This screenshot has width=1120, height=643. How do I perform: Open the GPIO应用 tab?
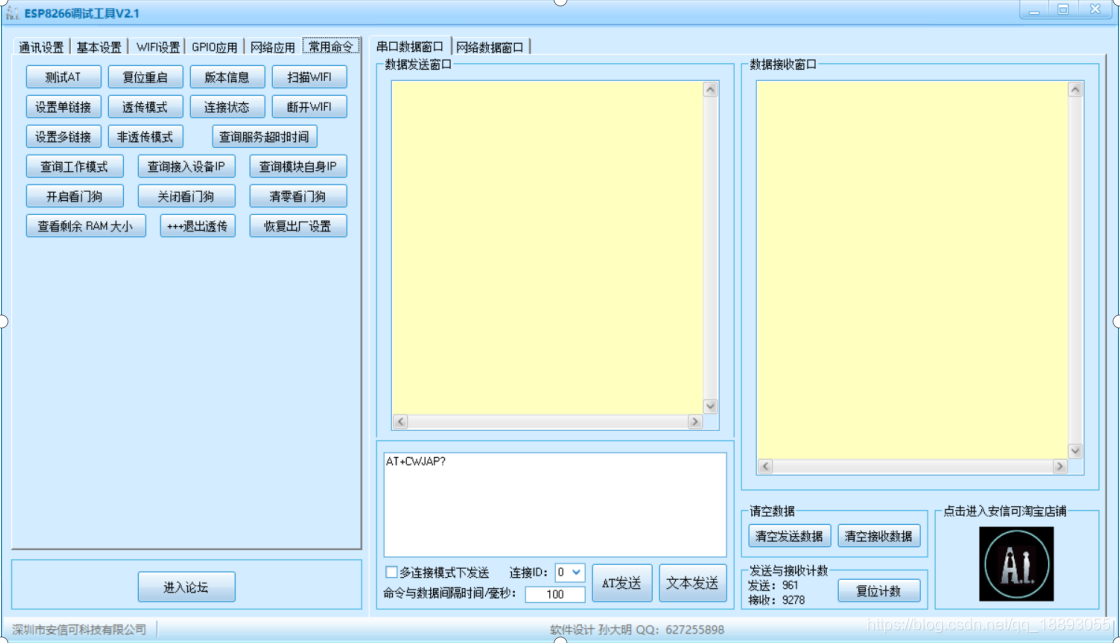214,47
